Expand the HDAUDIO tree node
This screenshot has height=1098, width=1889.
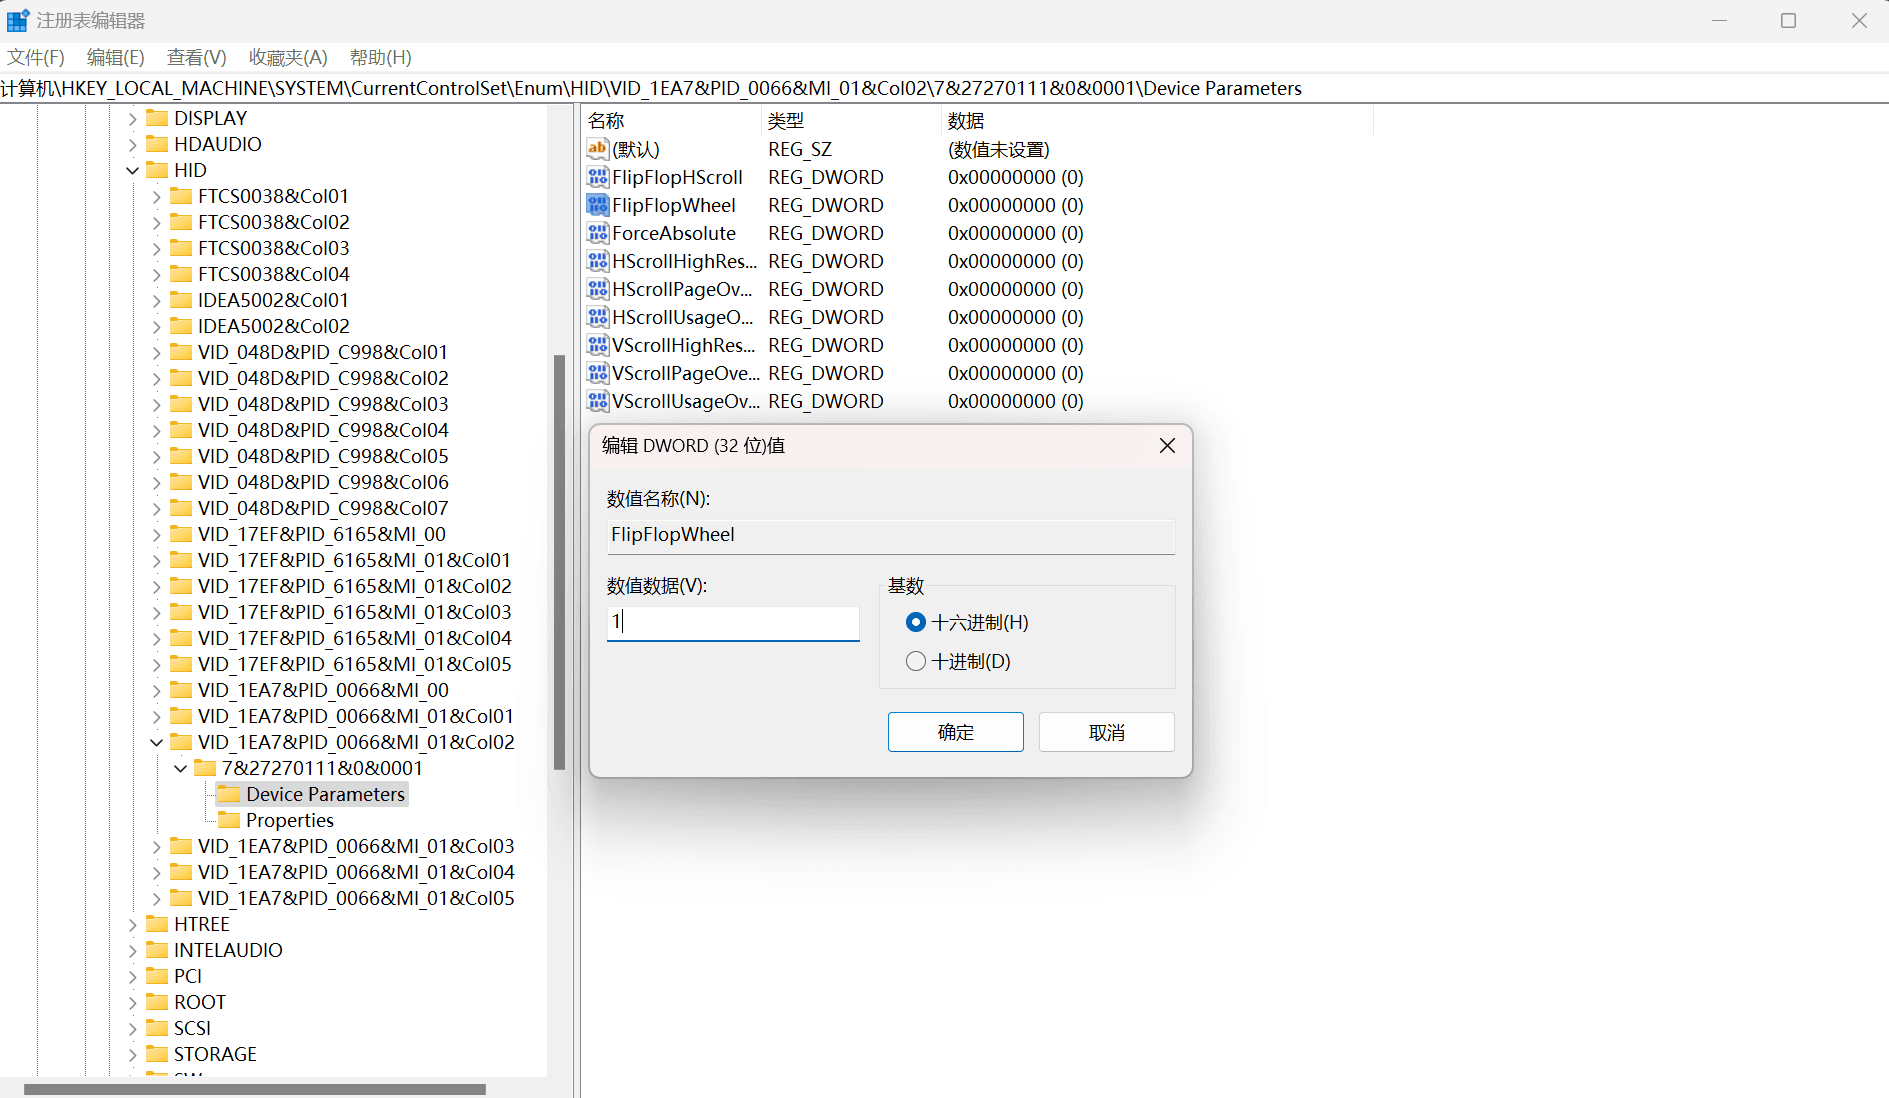(132, 144)
